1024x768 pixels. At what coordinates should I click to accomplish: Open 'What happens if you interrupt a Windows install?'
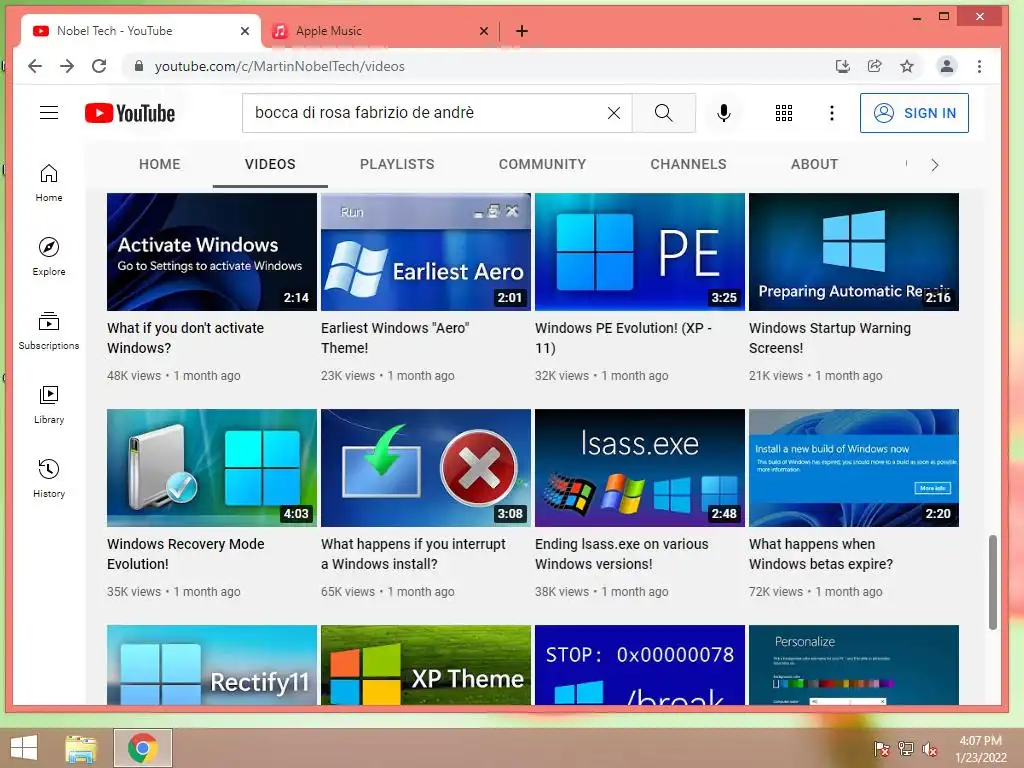tap(413, 554)
